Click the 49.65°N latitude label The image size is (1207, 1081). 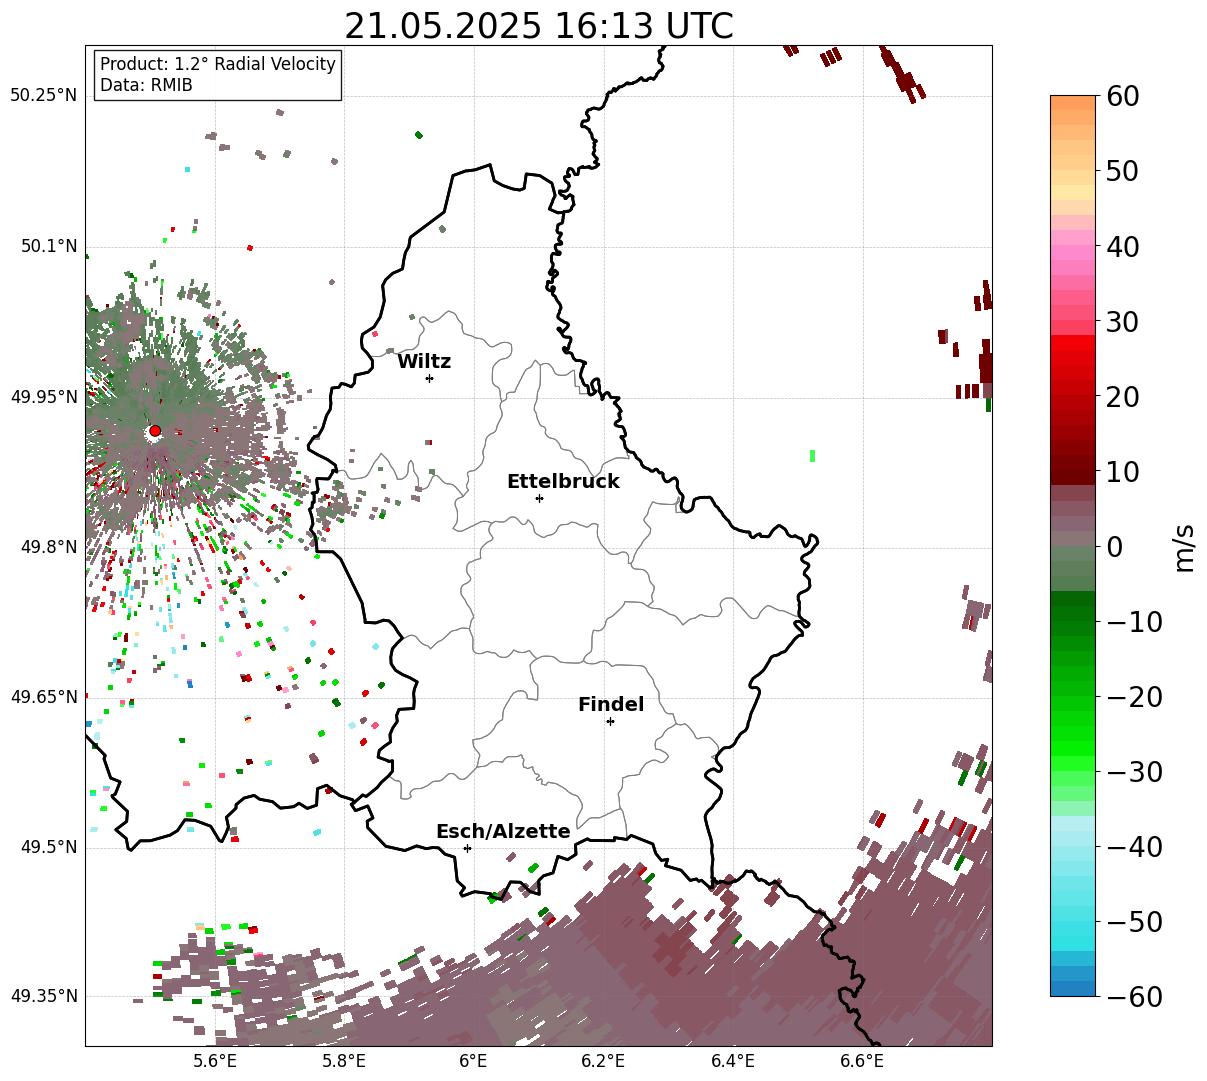point(44,697)
